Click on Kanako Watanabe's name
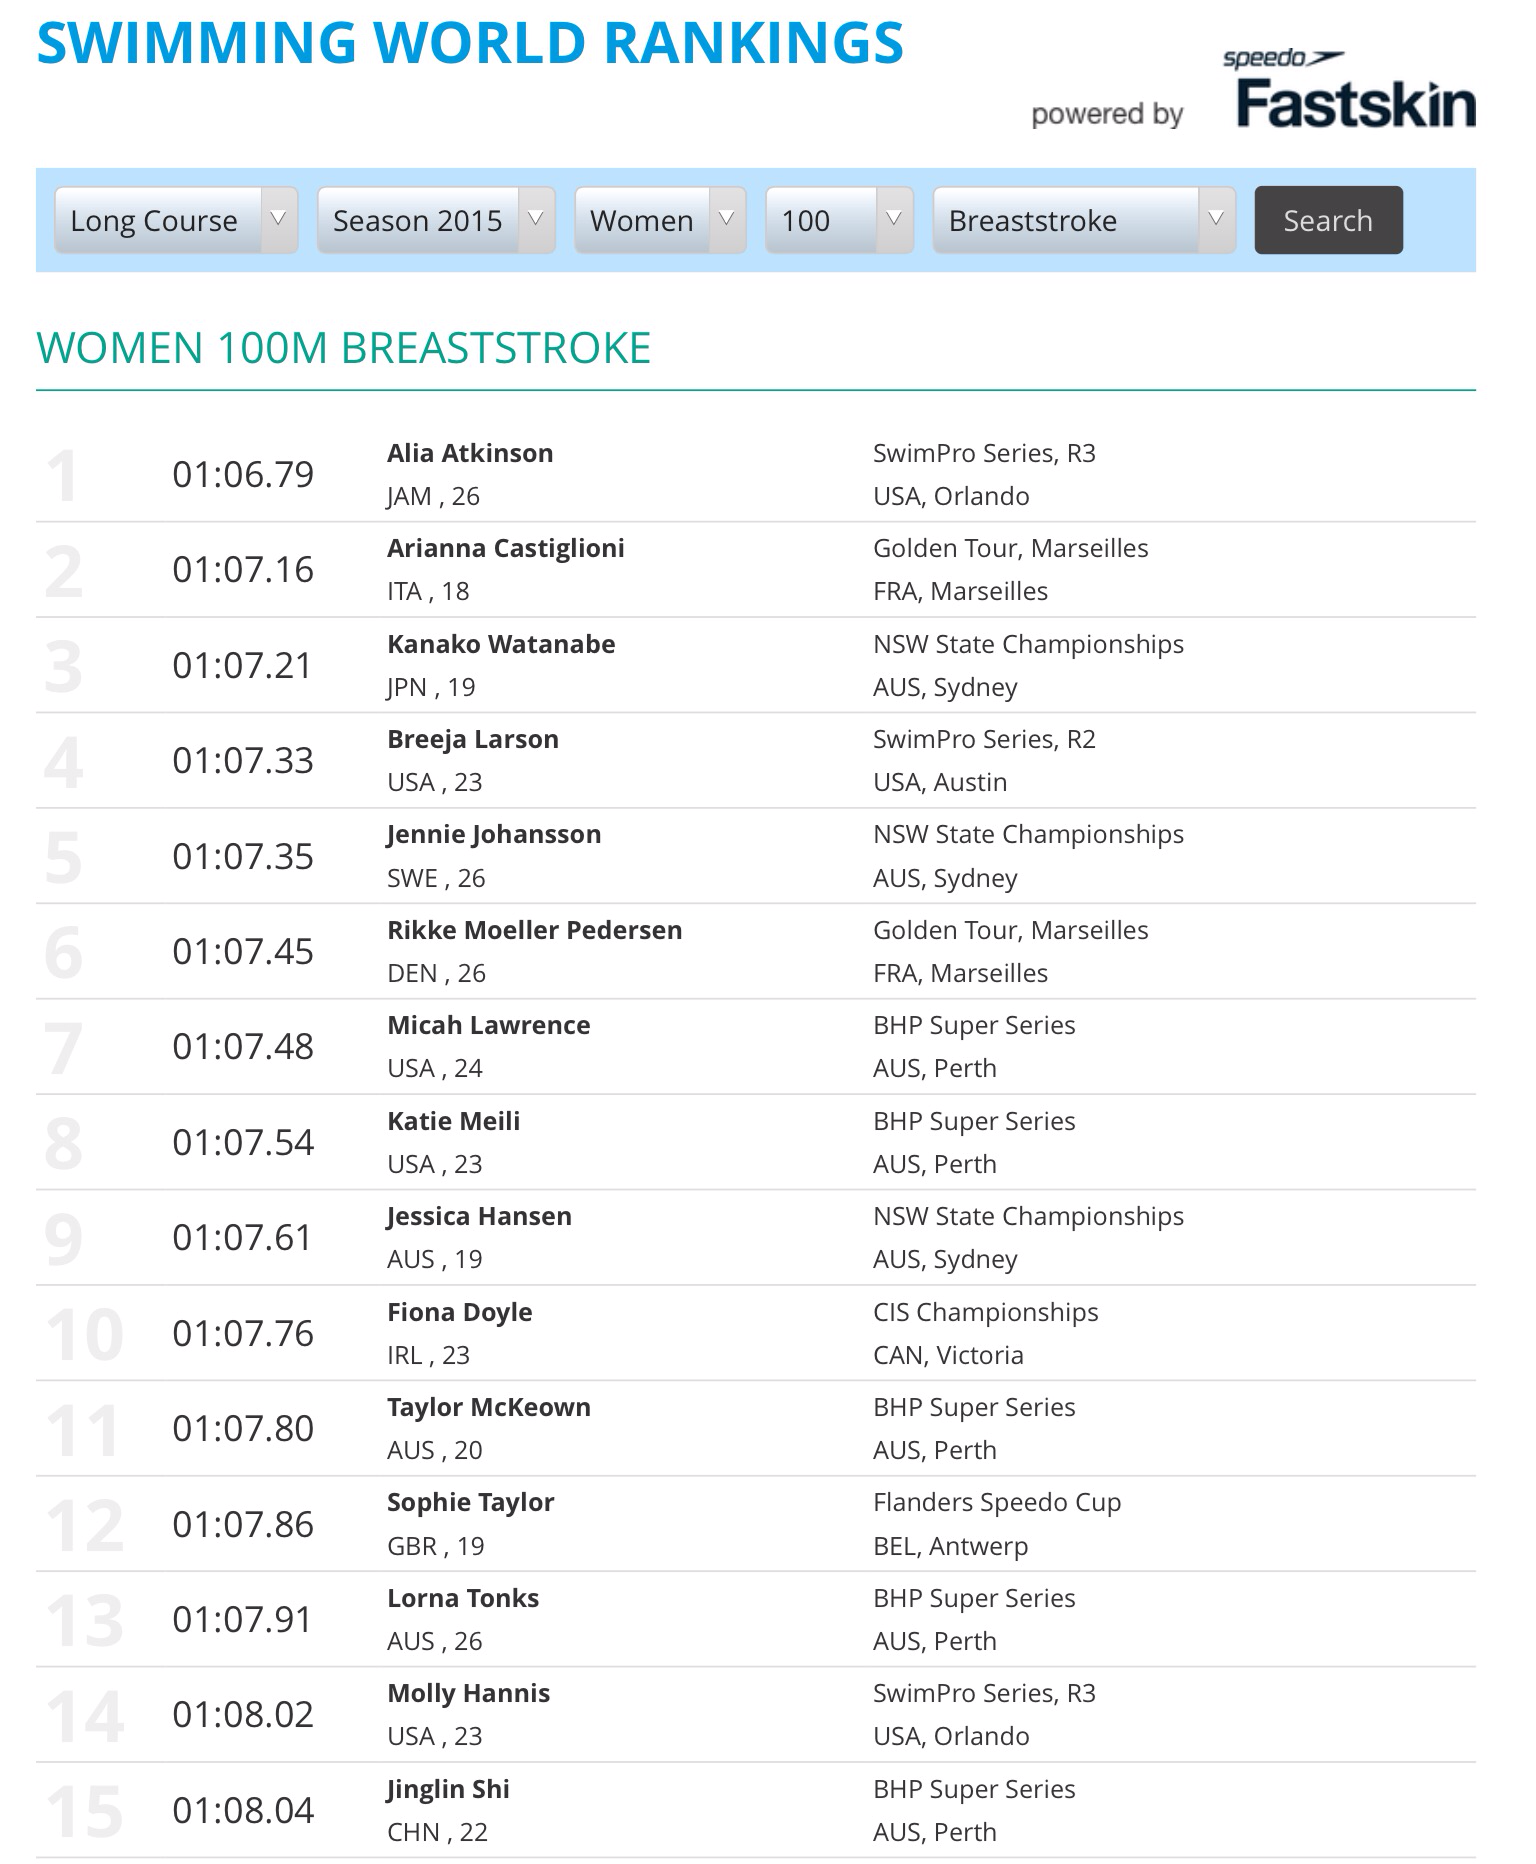The width and height of the screenshot is (1536, 1864). 501,644
